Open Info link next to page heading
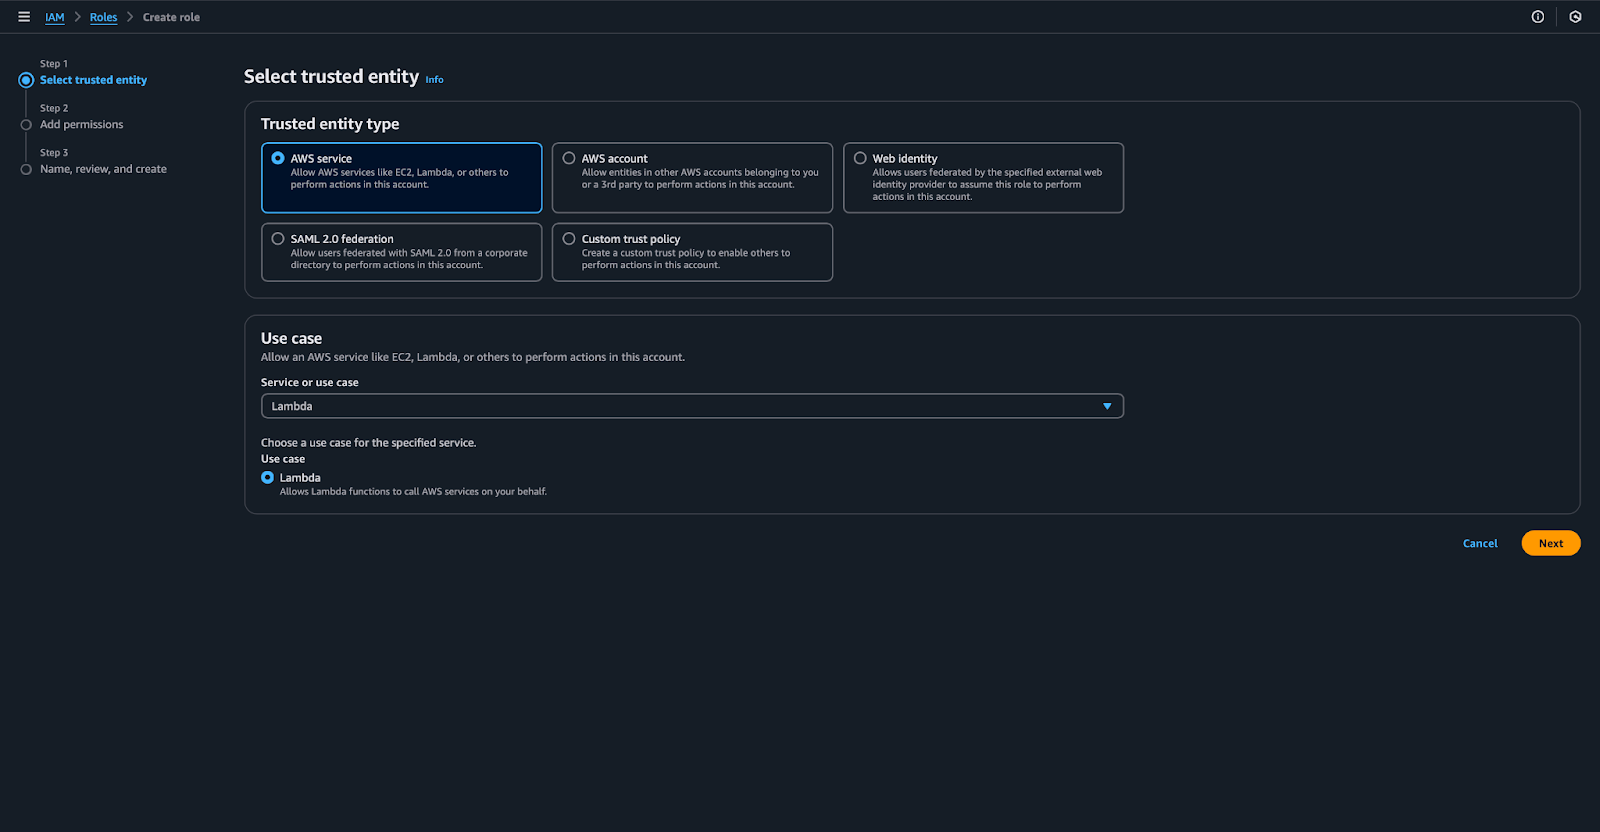The image size is (1600, 832). click(434, 80)
